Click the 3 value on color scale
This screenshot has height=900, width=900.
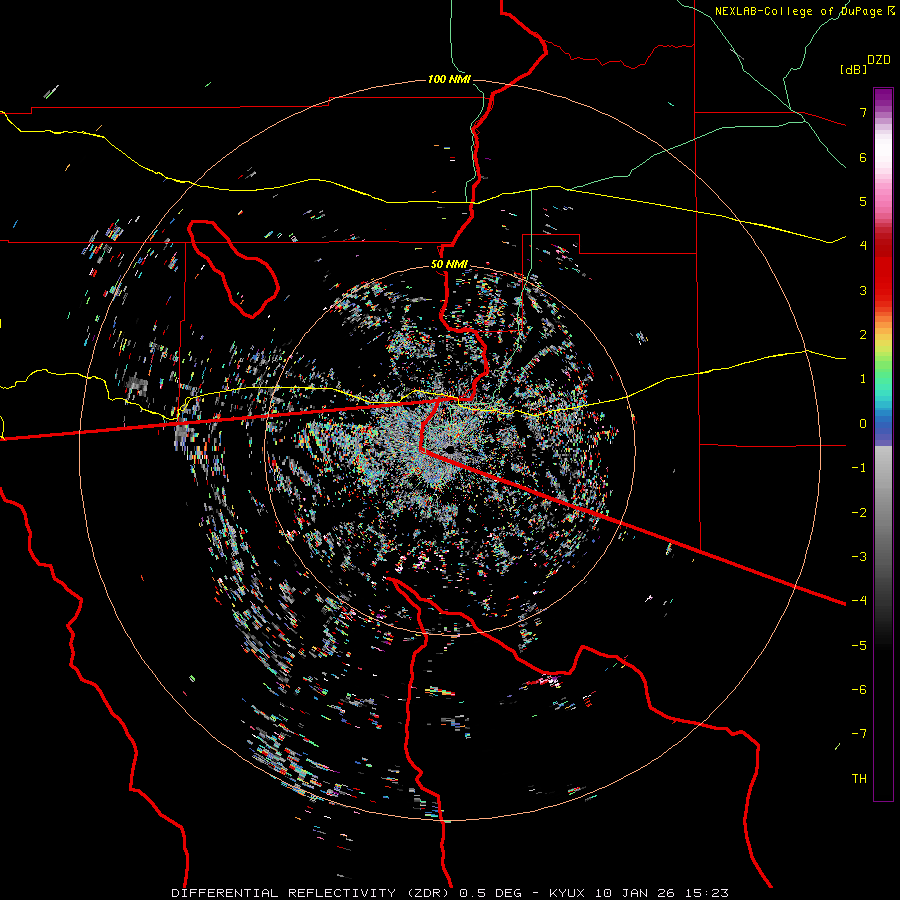pos(863,290)
